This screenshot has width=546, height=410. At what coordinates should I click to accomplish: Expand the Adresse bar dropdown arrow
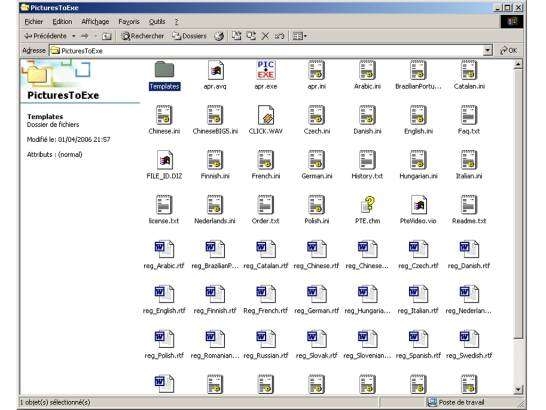[x=488, y=51]
